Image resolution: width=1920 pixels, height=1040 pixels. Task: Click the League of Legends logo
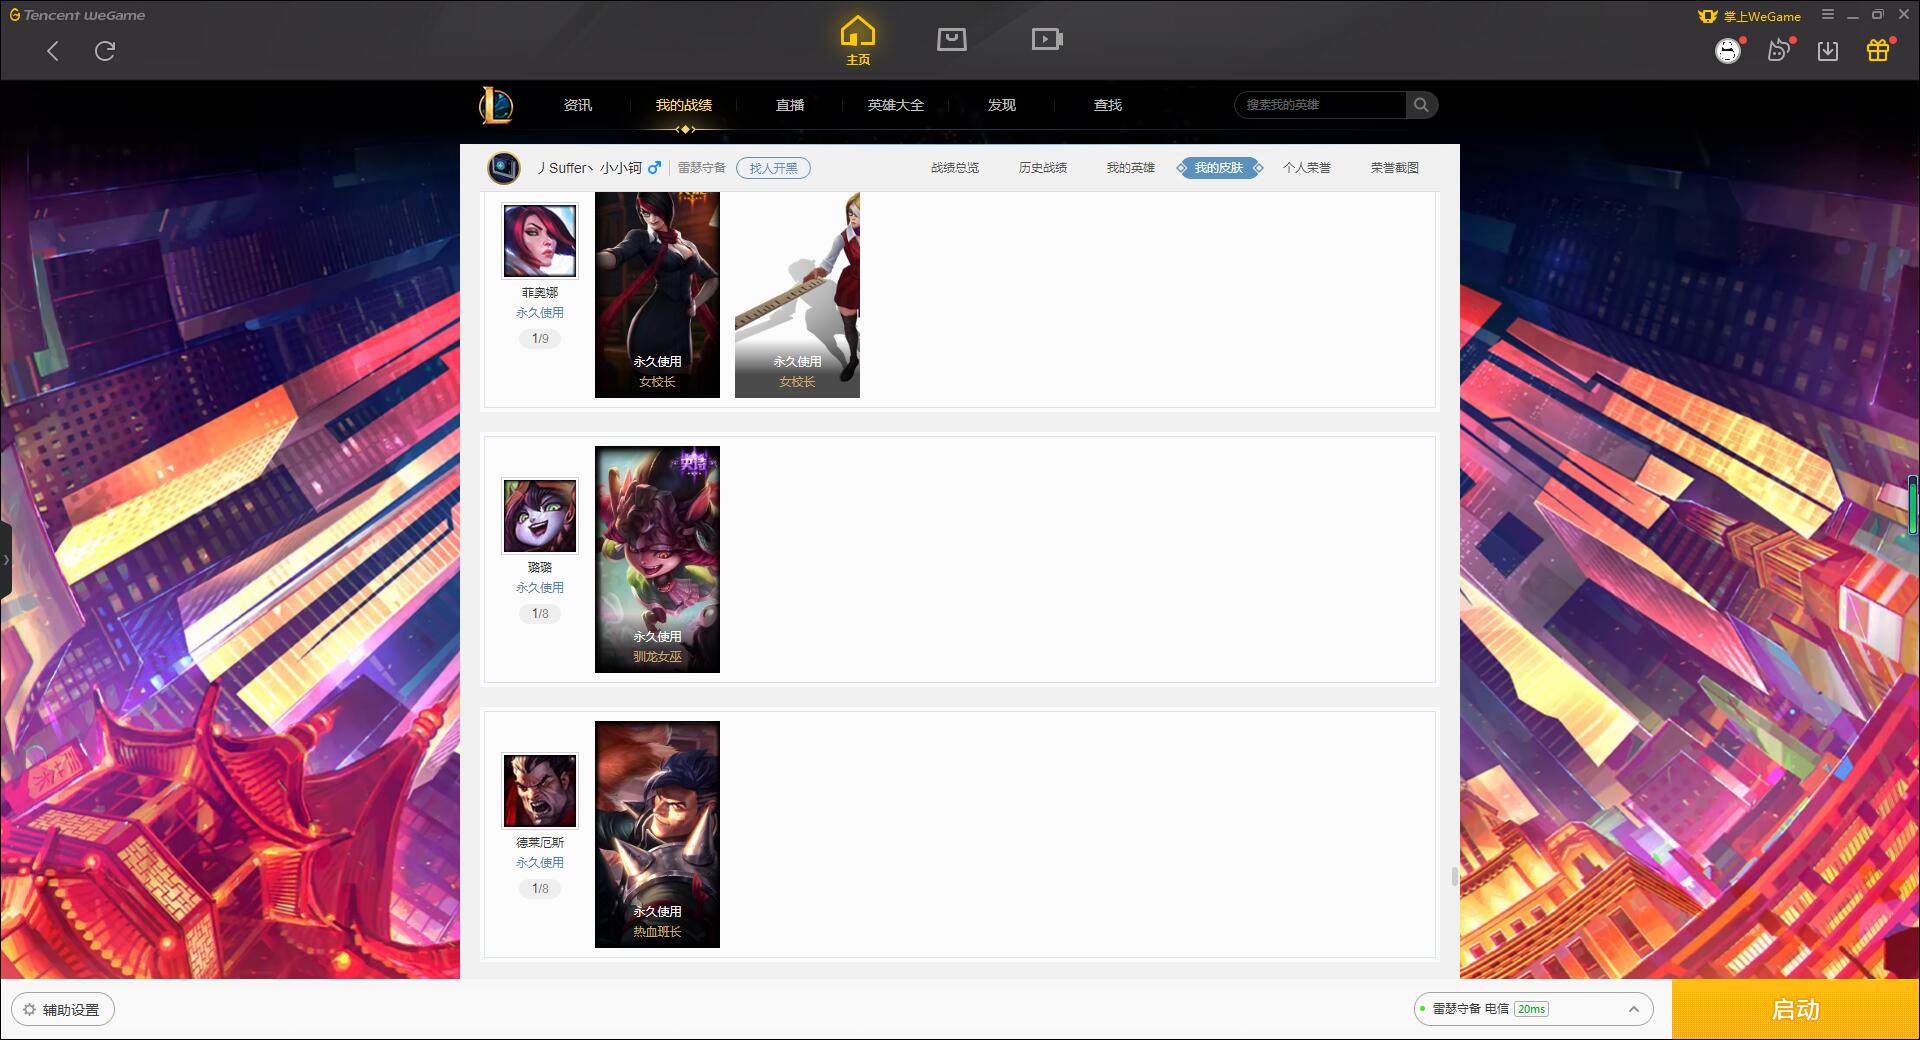click(x=496, y=105)
